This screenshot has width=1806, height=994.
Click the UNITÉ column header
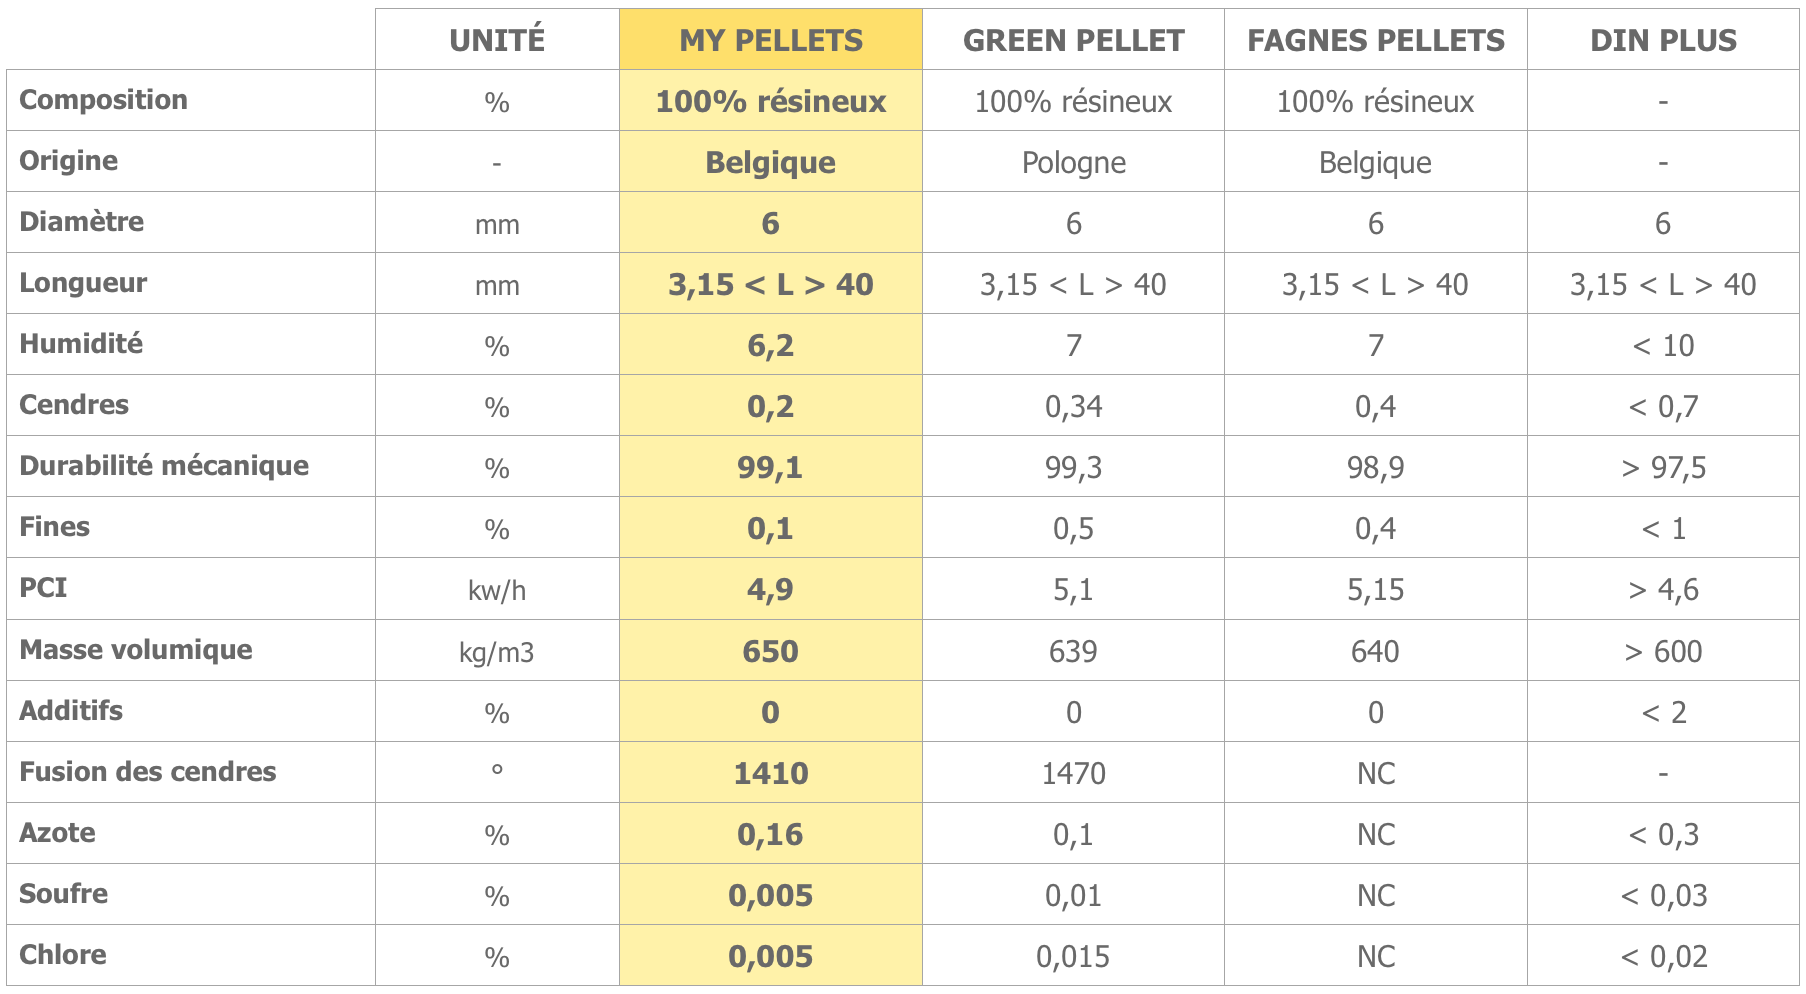pos(497,40)
